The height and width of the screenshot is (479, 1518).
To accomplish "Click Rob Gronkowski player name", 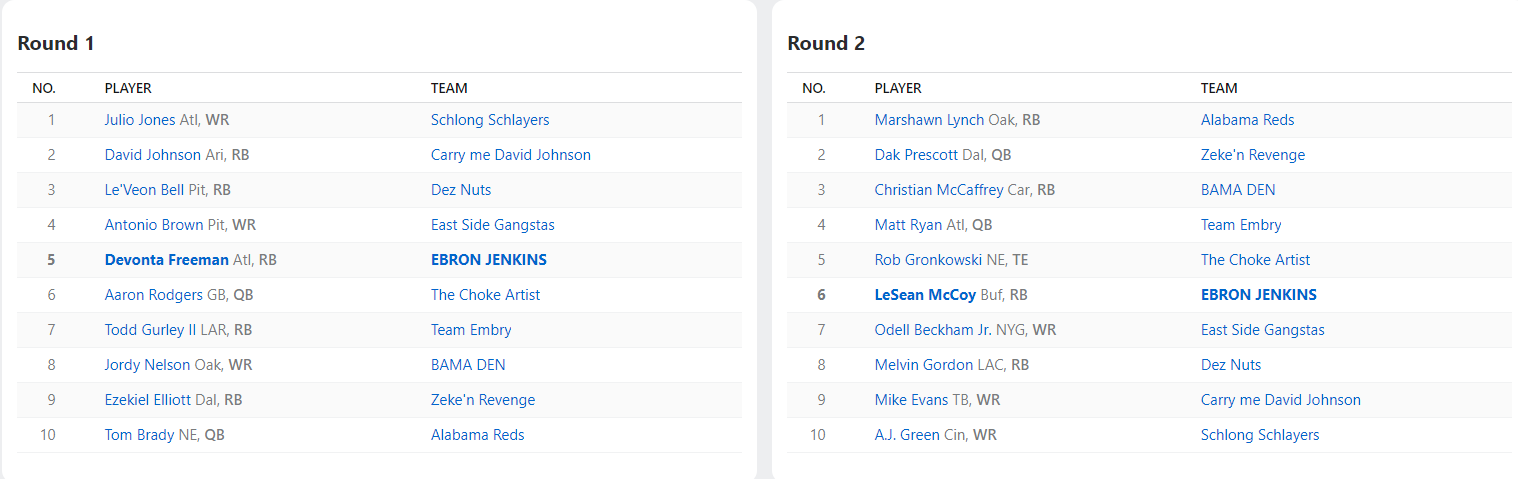I will click(x=928, y=260).
